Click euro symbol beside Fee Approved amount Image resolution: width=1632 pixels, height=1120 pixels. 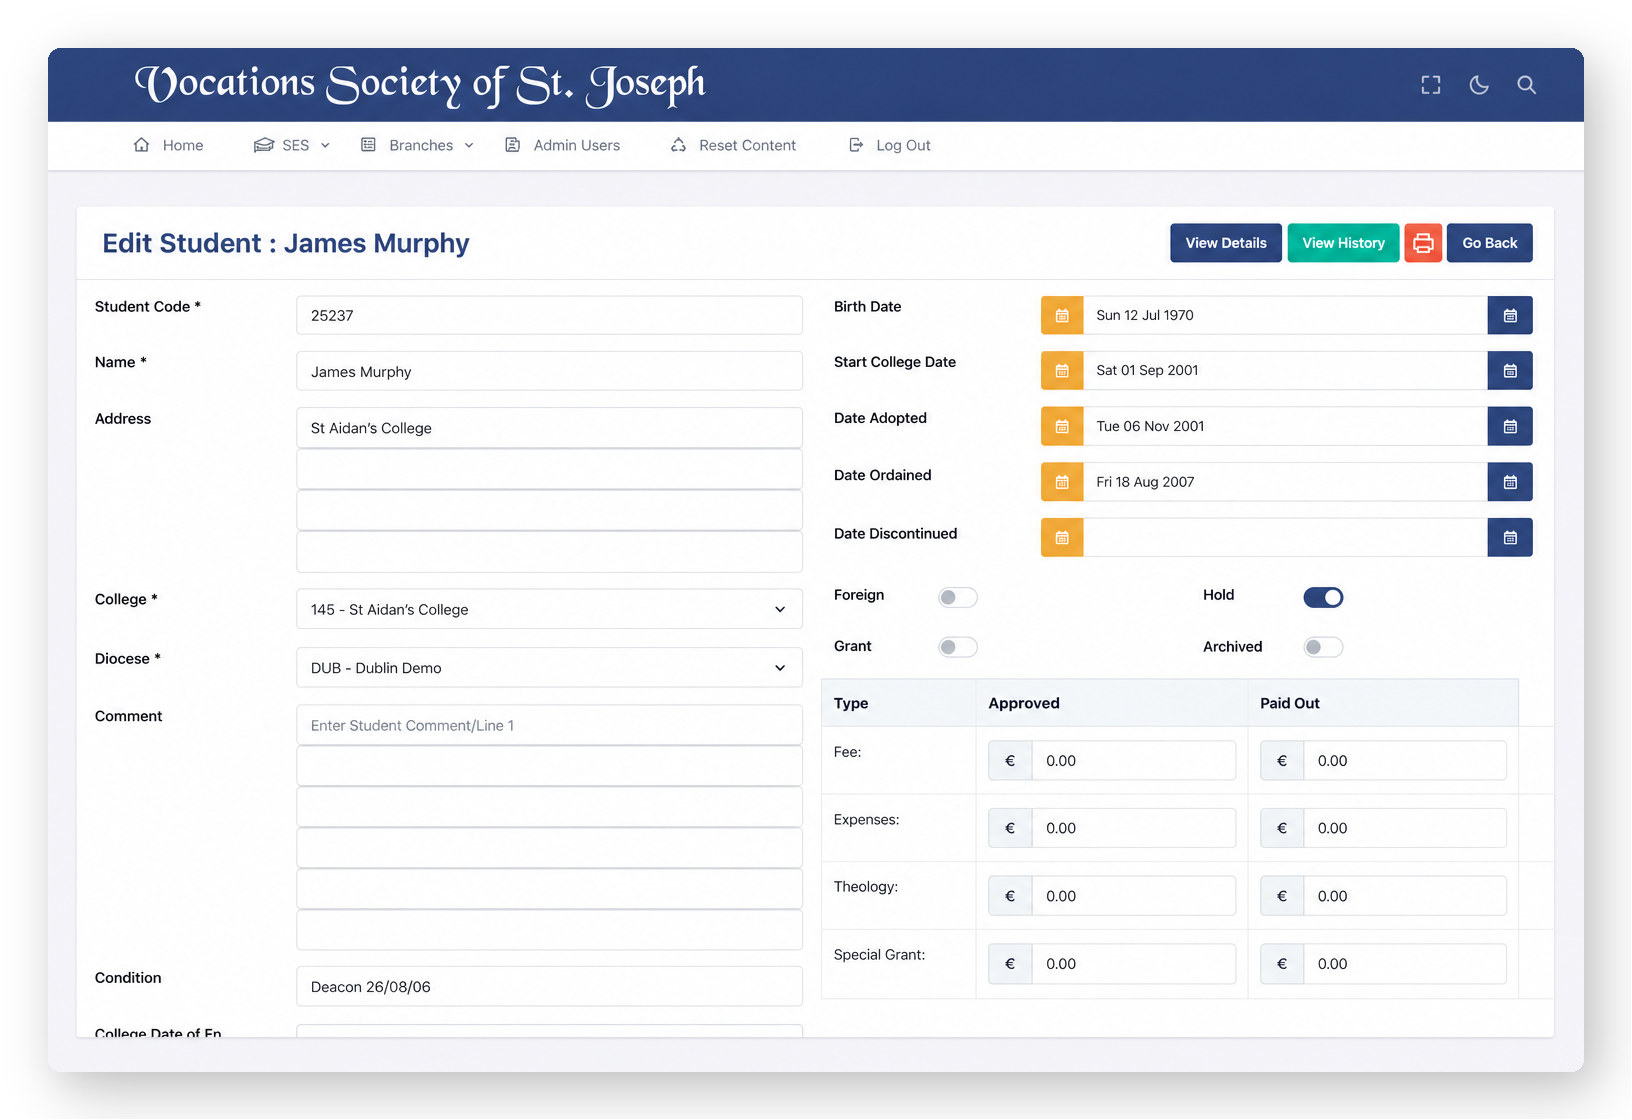1010,761
